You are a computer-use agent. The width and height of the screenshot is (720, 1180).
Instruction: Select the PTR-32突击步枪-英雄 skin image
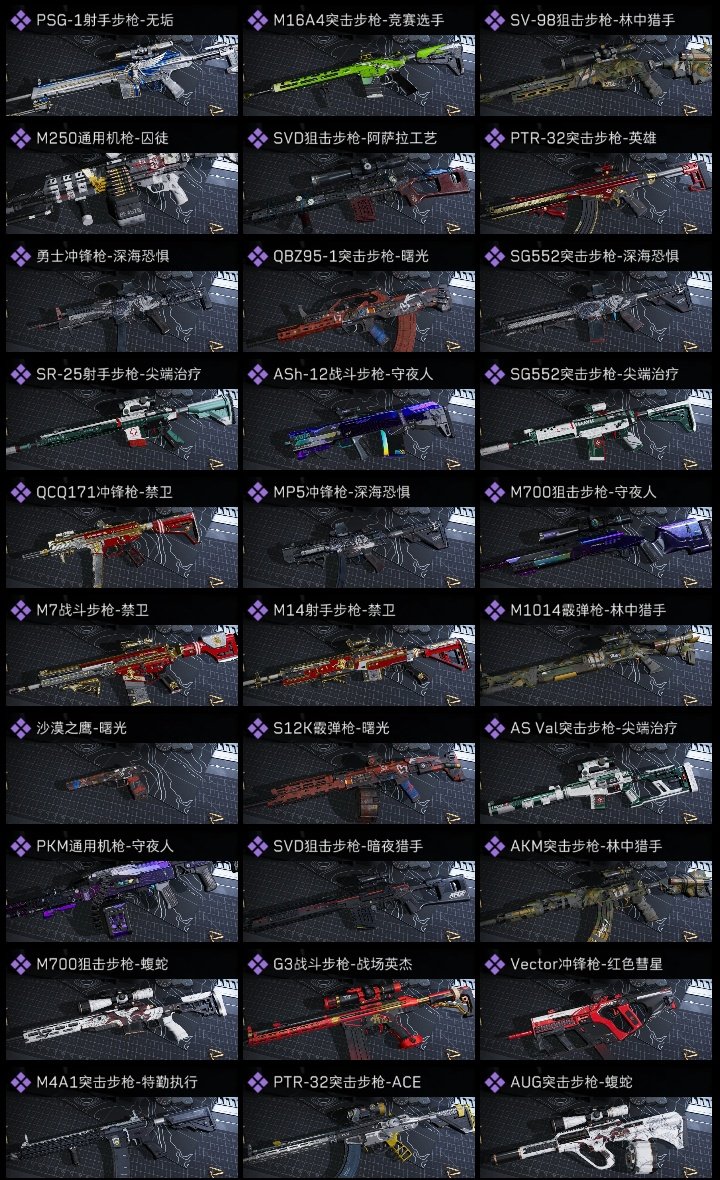(596, 193)
